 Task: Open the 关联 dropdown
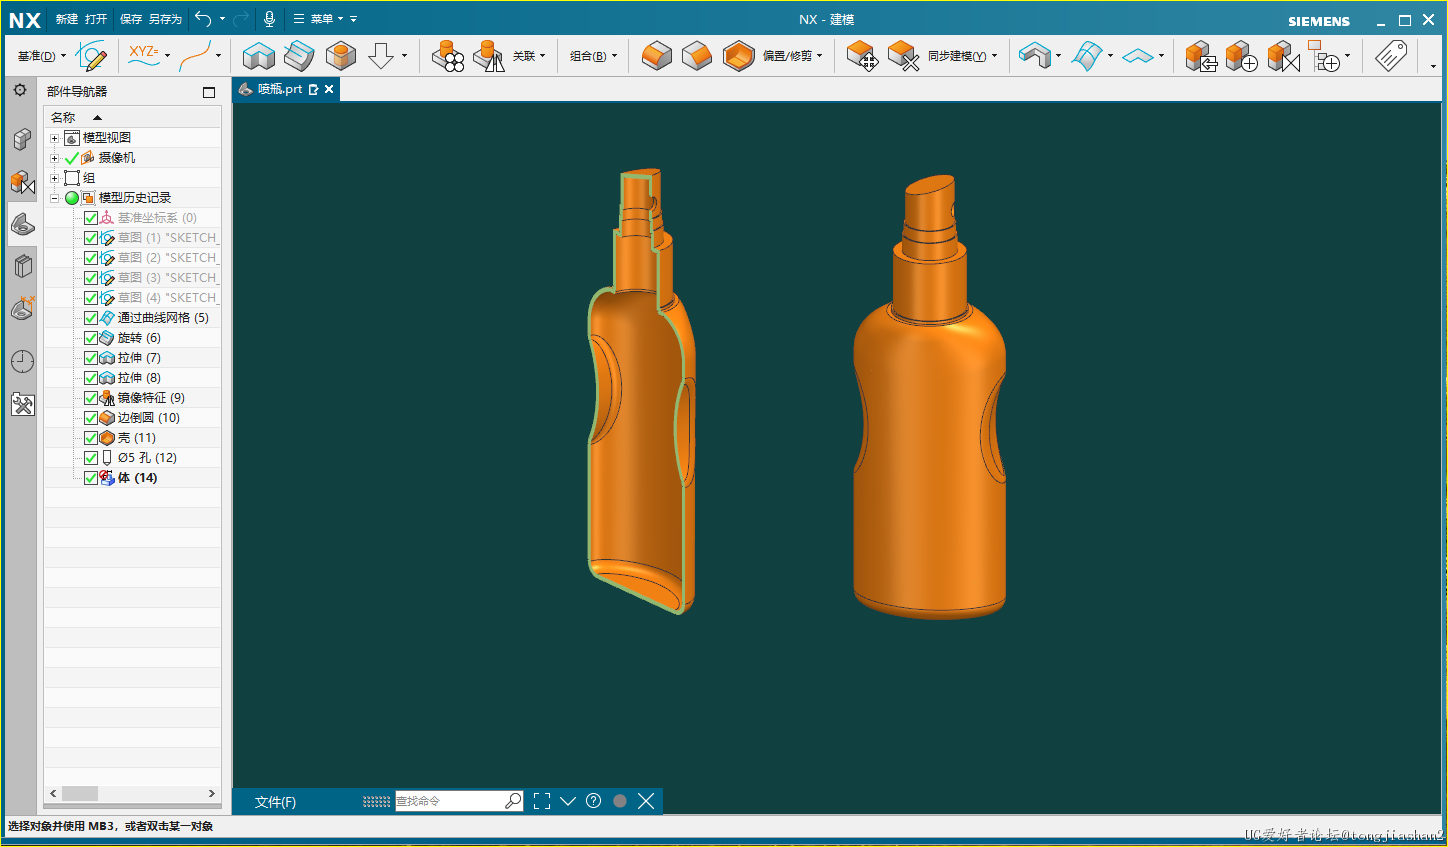pos(529,56)
